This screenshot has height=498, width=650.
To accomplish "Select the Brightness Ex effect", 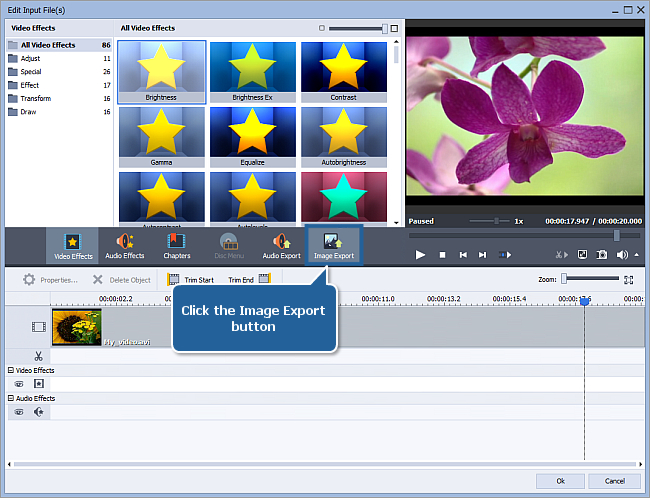I will (252, 71).
